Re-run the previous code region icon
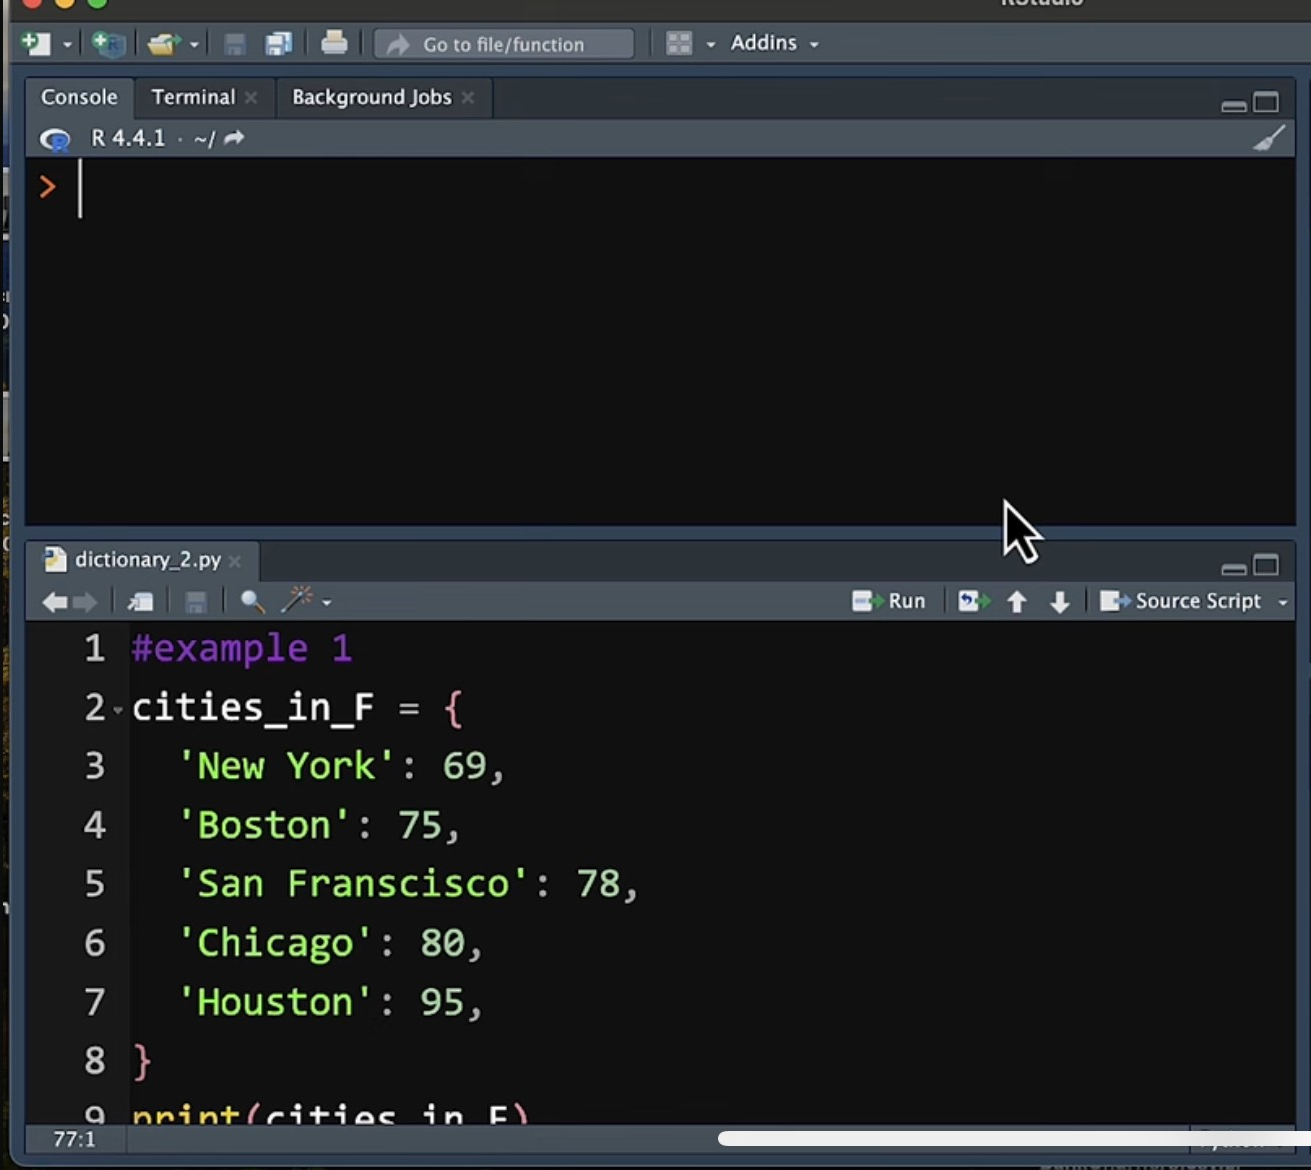The image size is (1311, 1170). coord(973,601)
